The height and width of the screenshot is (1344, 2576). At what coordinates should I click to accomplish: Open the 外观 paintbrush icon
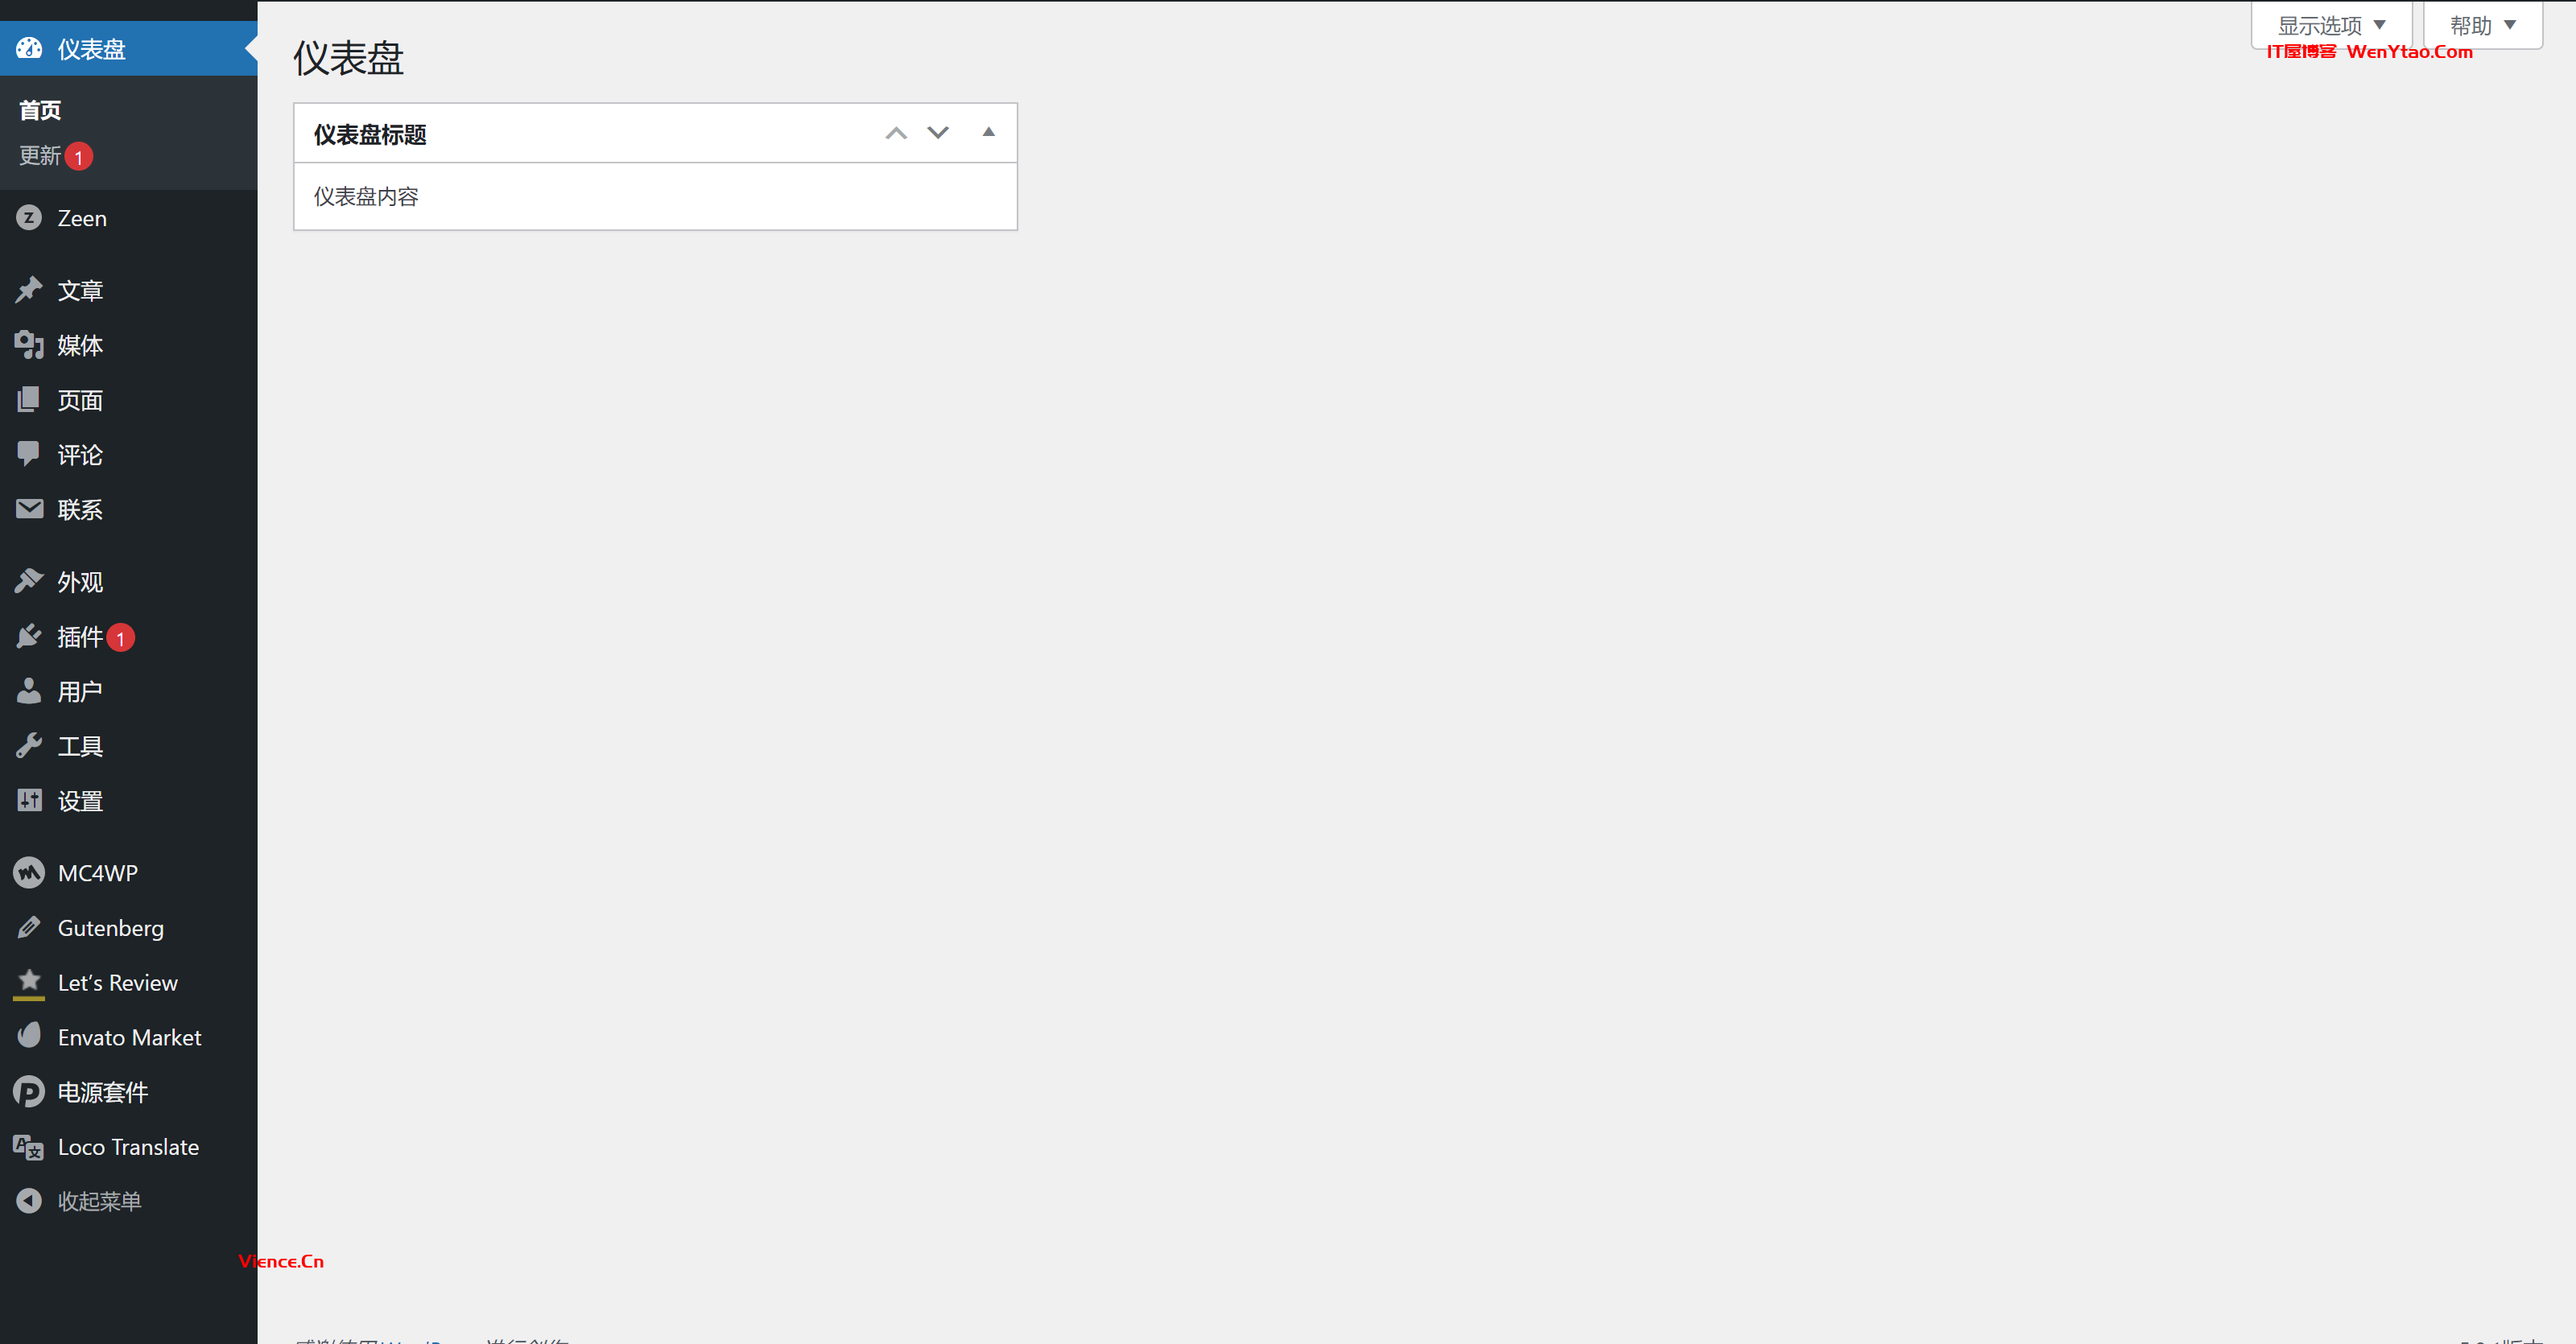click(x=29, y=581)
